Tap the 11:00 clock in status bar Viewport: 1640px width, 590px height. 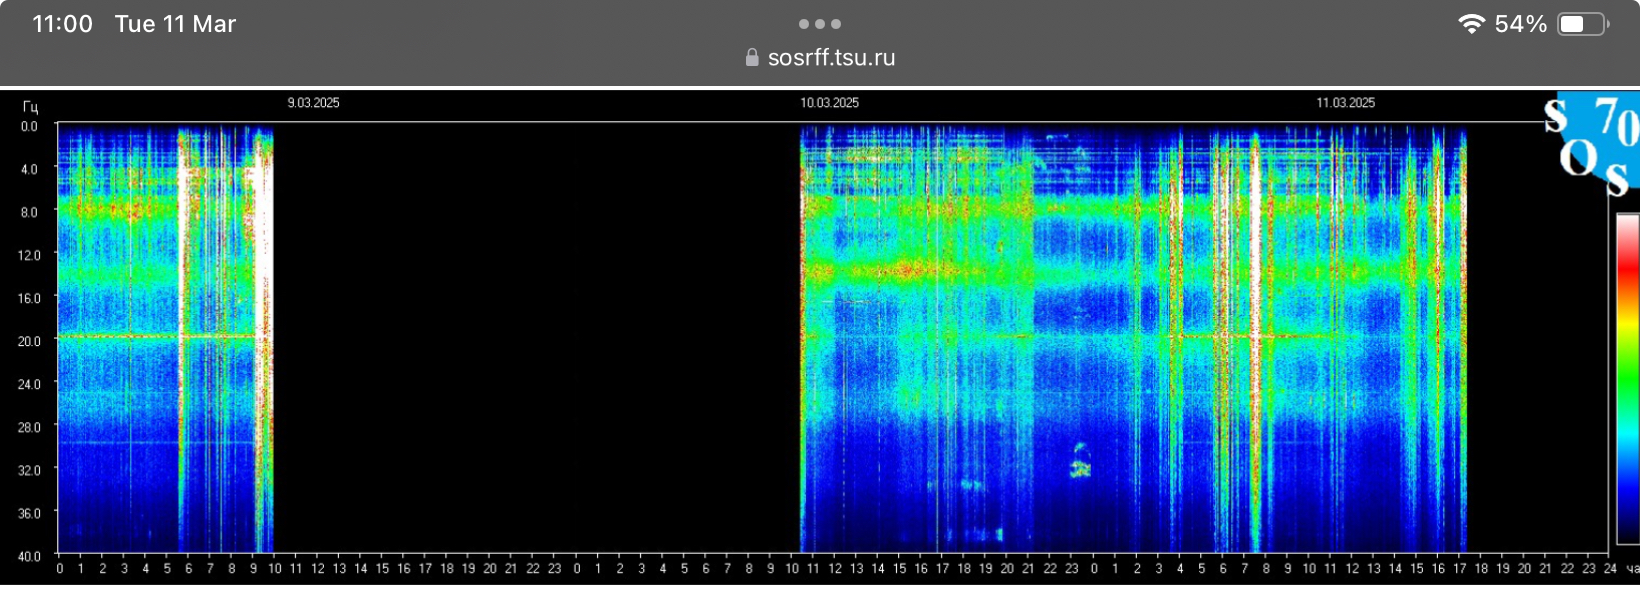[x=62, y=24]
